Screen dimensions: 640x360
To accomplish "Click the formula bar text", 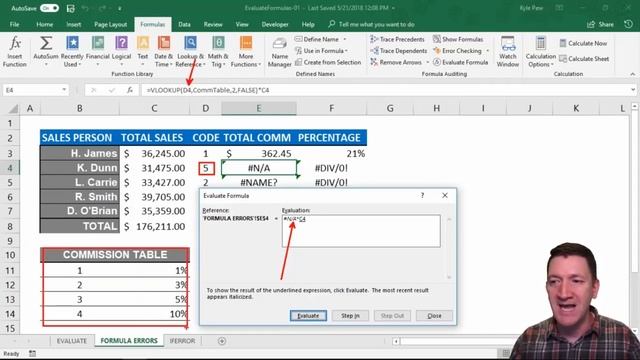I will (208, 90).
